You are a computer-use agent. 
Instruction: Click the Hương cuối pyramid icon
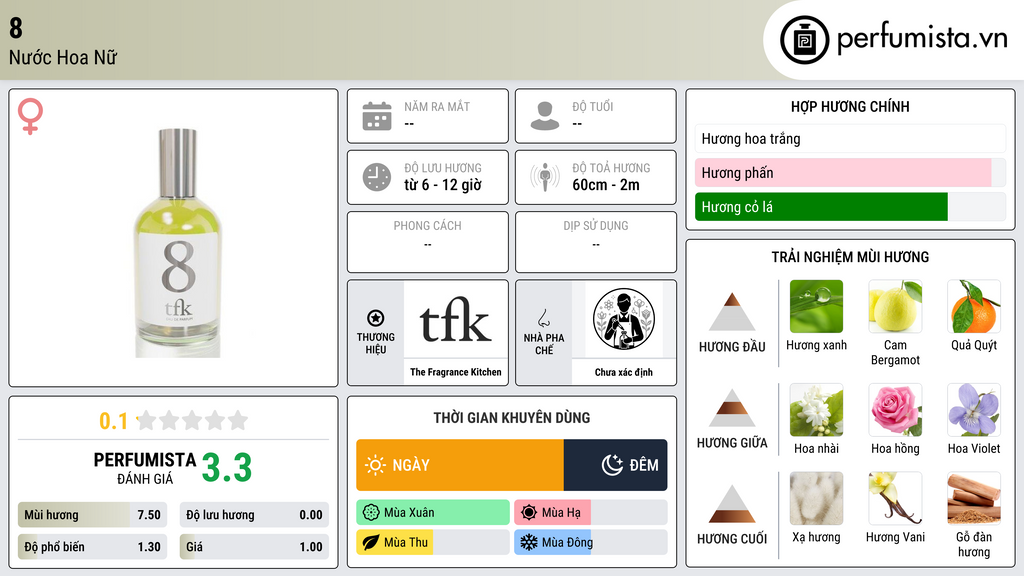click(x=732, y=504)
